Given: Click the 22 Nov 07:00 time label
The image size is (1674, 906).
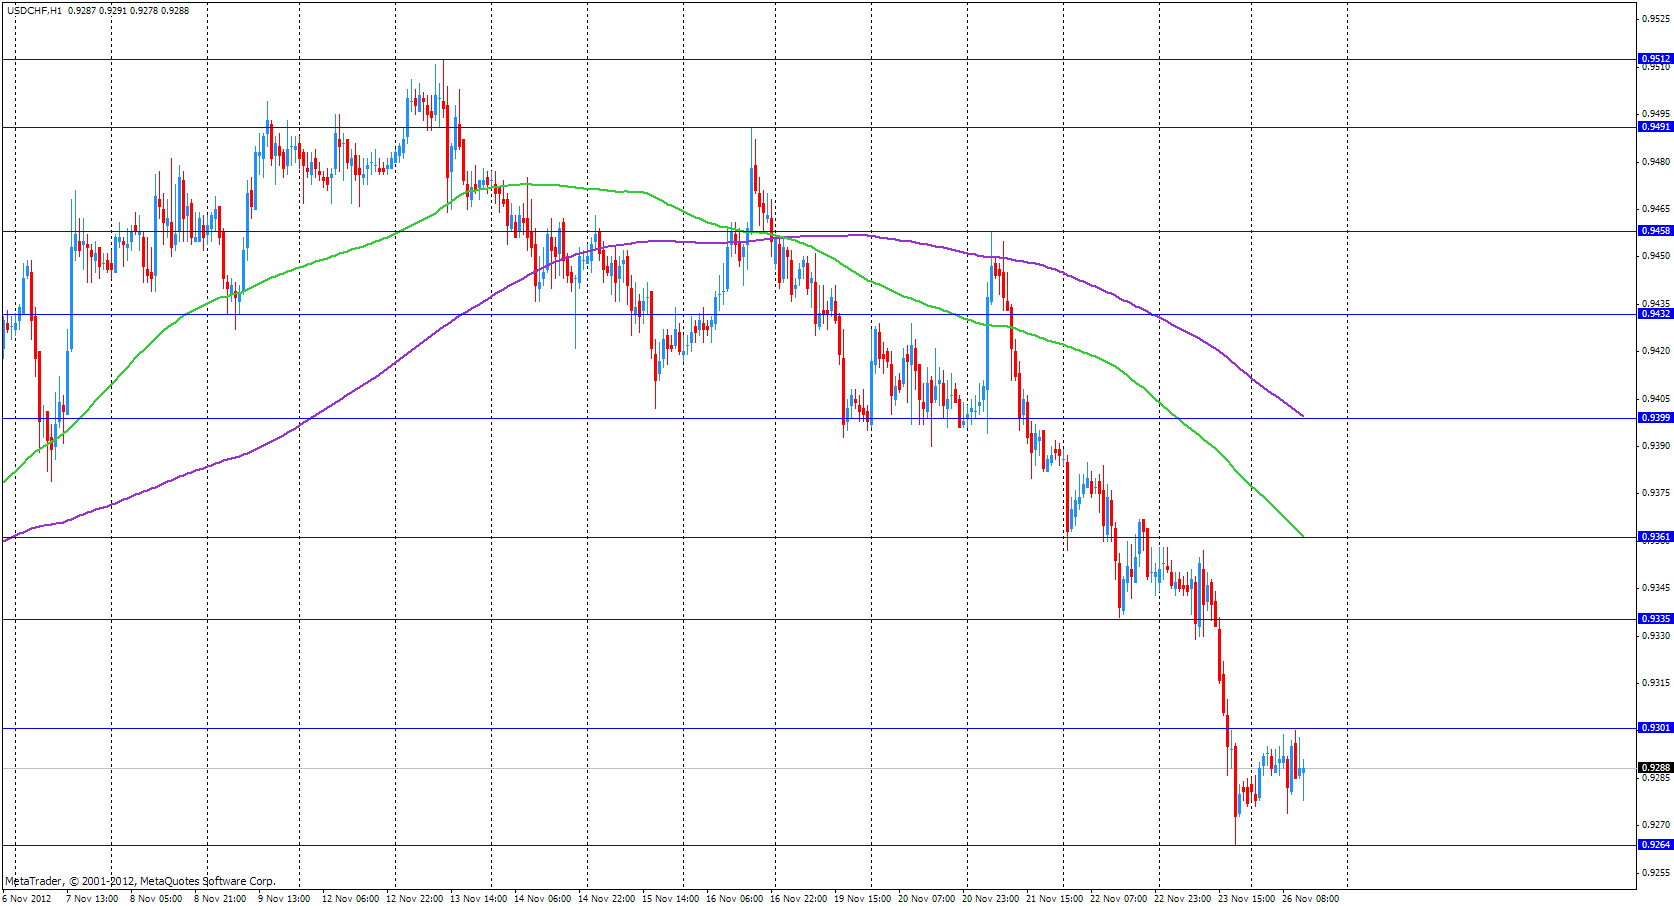Looking at the screenshot, I should [1119, 899].
